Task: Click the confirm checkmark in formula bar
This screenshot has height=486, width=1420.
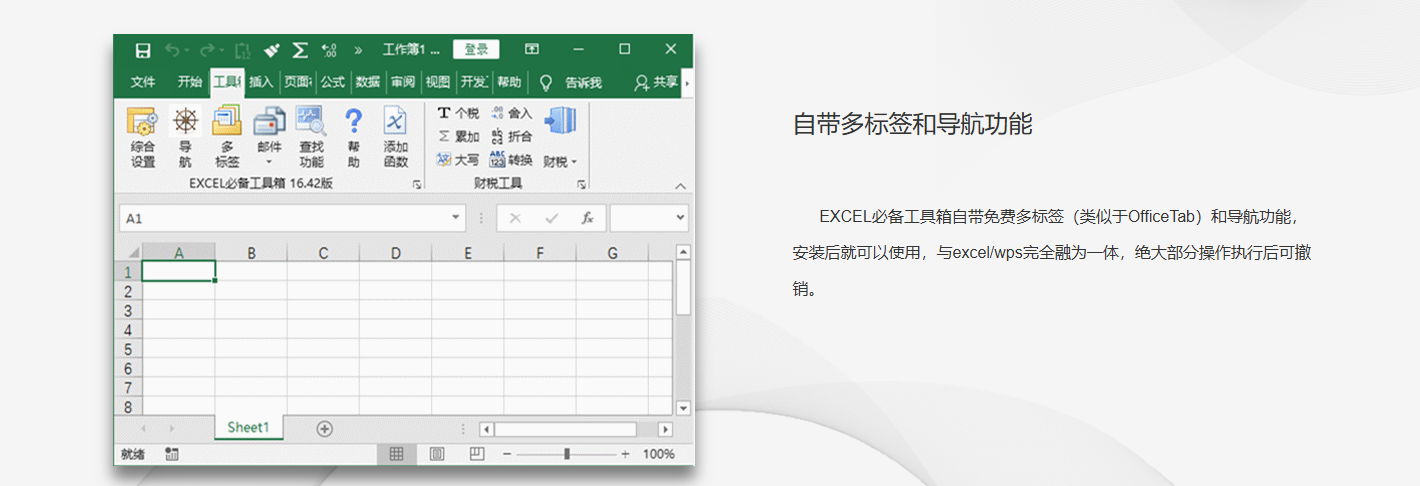Action: (551, 218)
